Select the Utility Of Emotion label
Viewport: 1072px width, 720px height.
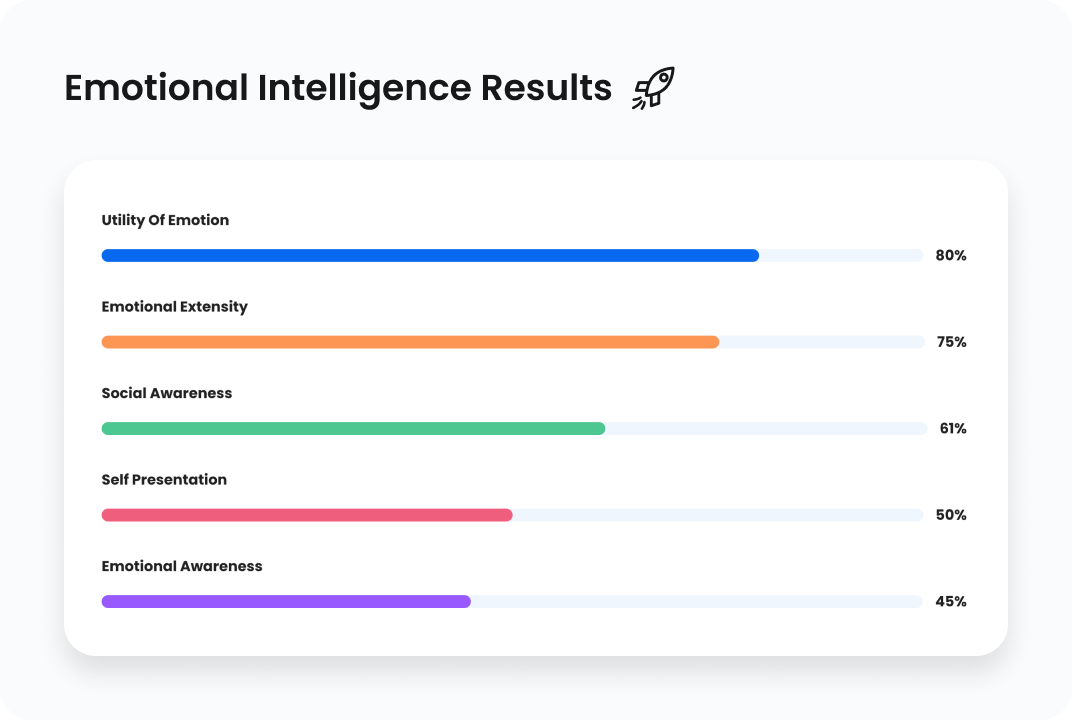tap(165, 220)
